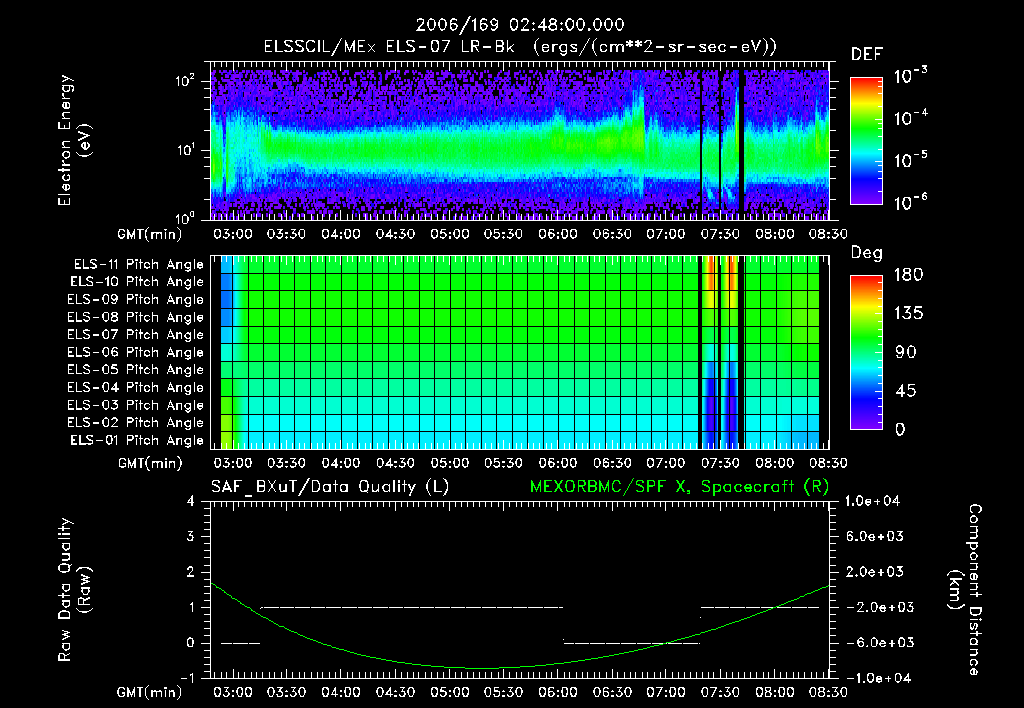Select the ELS-06 Pitch Angle row label
1024x708 pixels.
(x=135, y=353)
